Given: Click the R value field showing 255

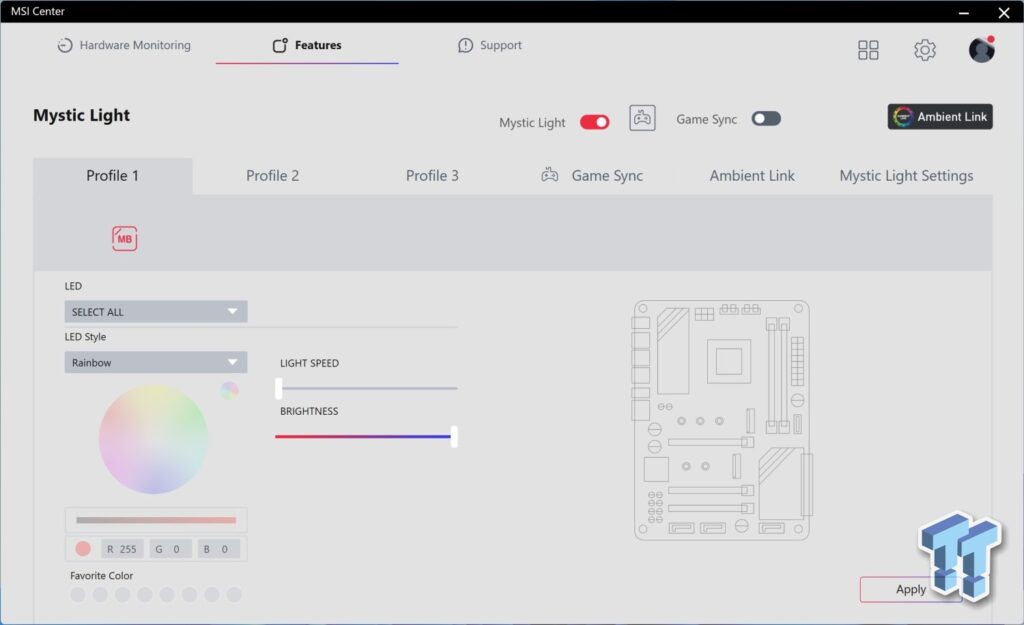Looking at the screenshot, I should pos(122,549).
